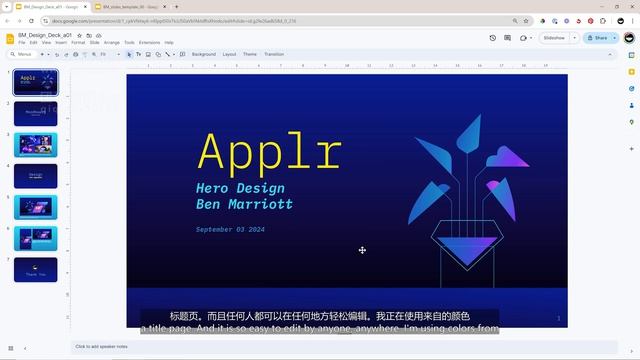Open the Help menu
Viewport: 640px width, 360px height.
(169, 42)
